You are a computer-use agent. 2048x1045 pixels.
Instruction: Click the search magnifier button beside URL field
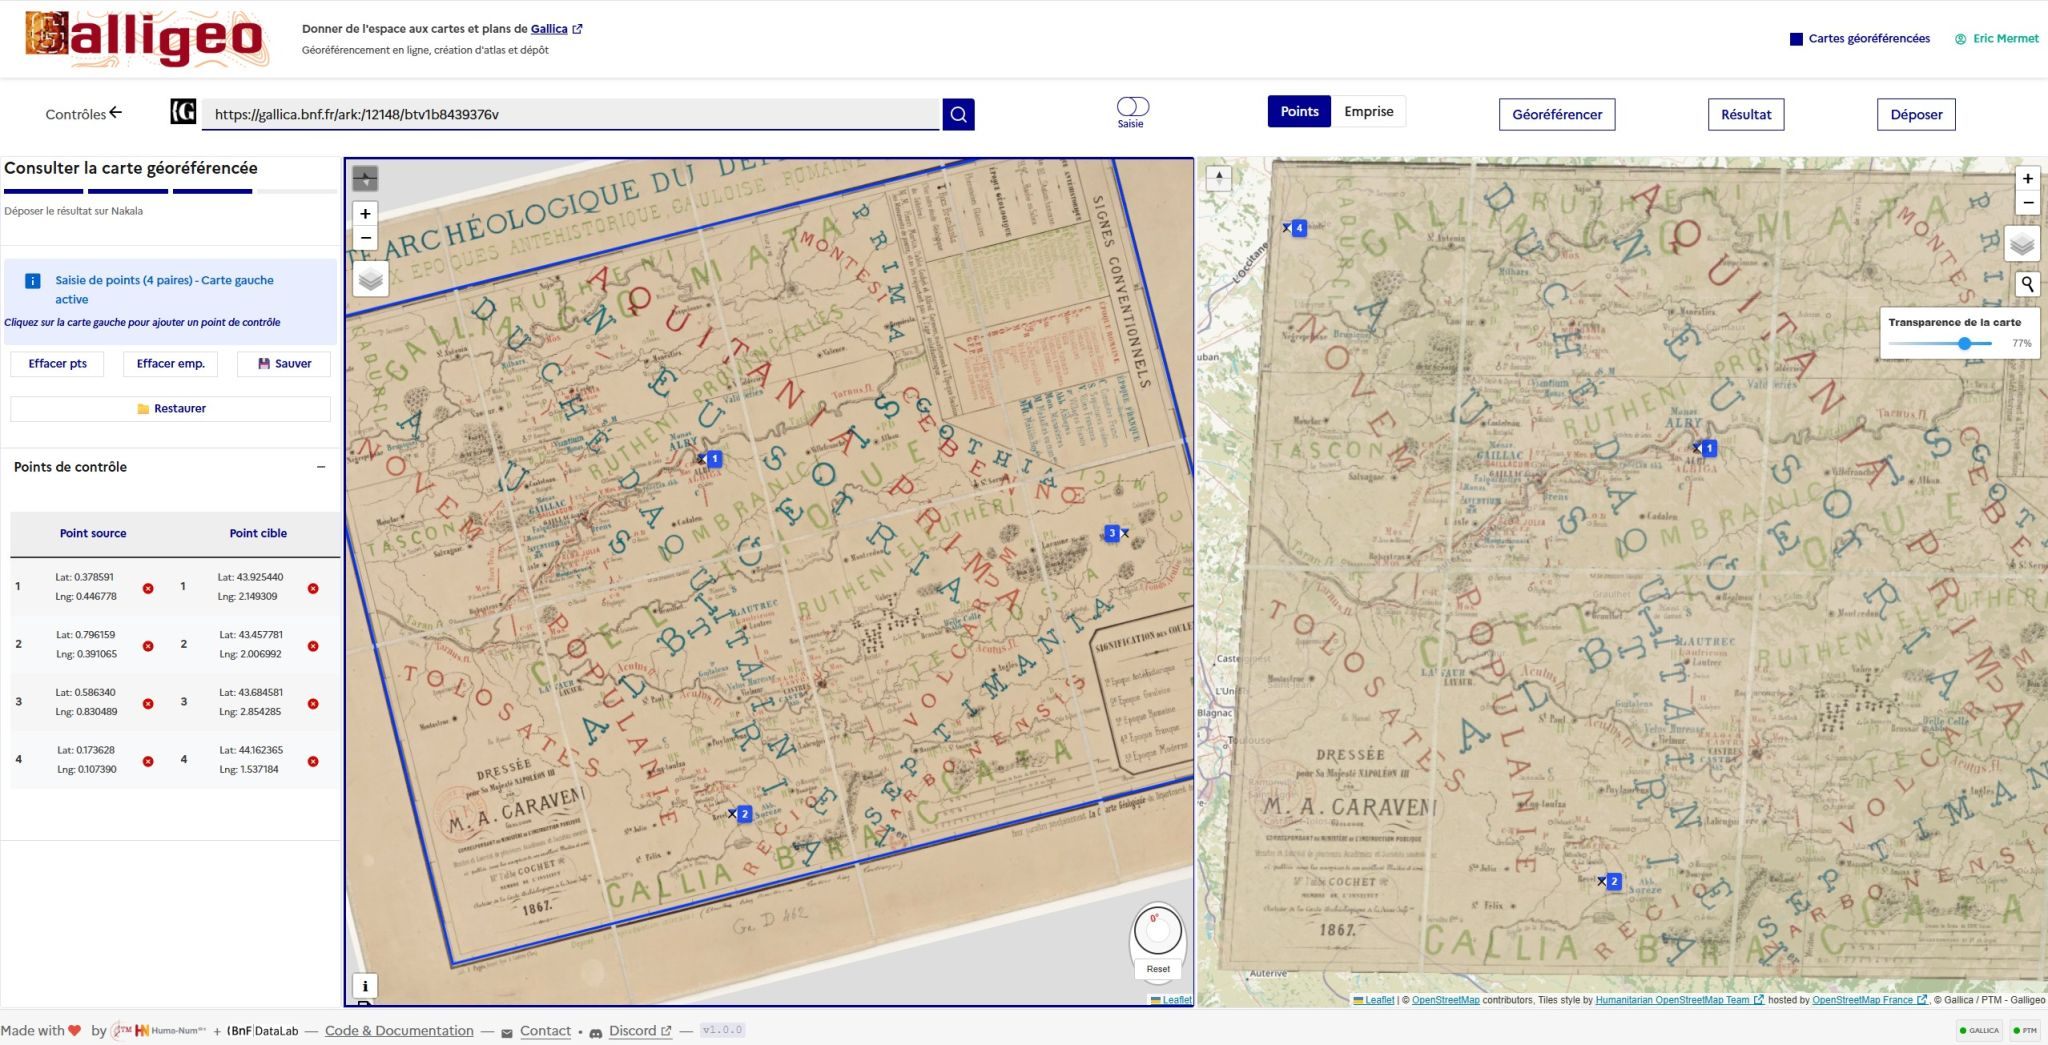pos(958,114)
